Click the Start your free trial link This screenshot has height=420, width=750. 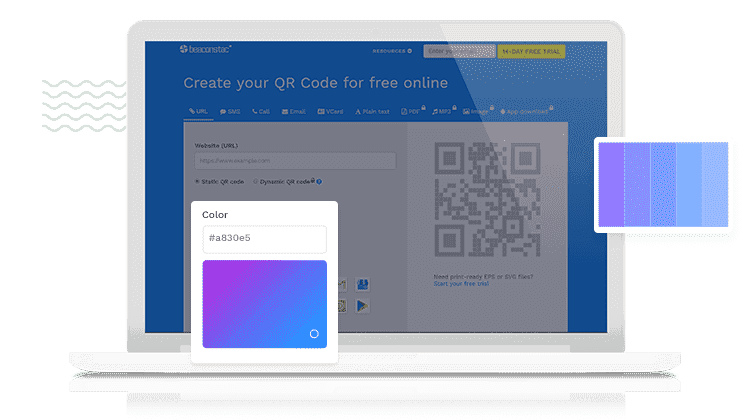click(x=461, y=284)
